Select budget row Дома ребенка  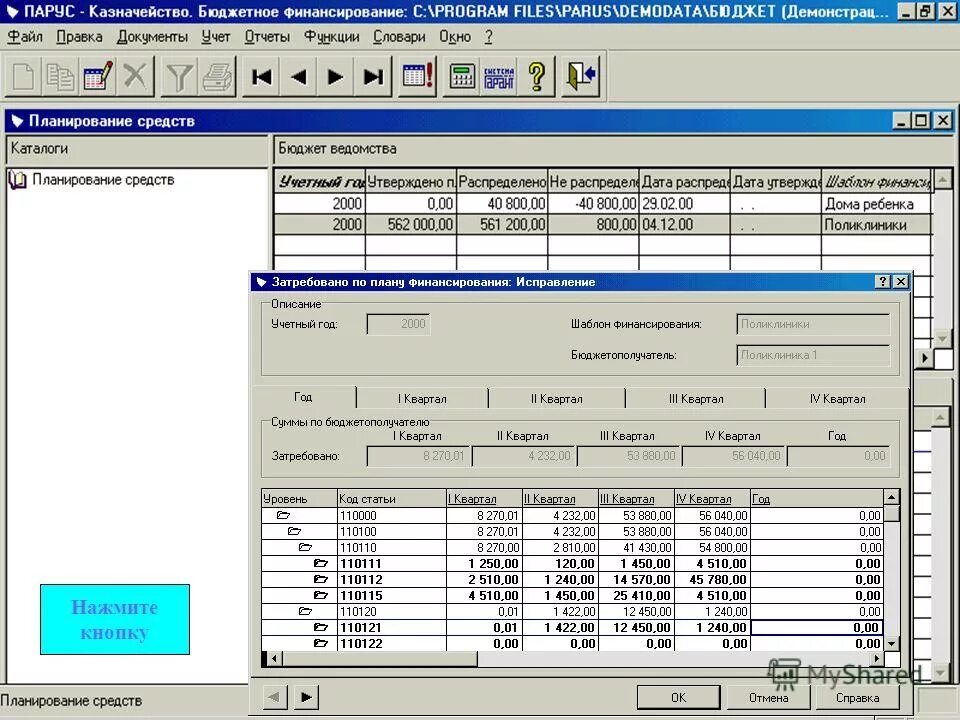click(x=602, y=203)
